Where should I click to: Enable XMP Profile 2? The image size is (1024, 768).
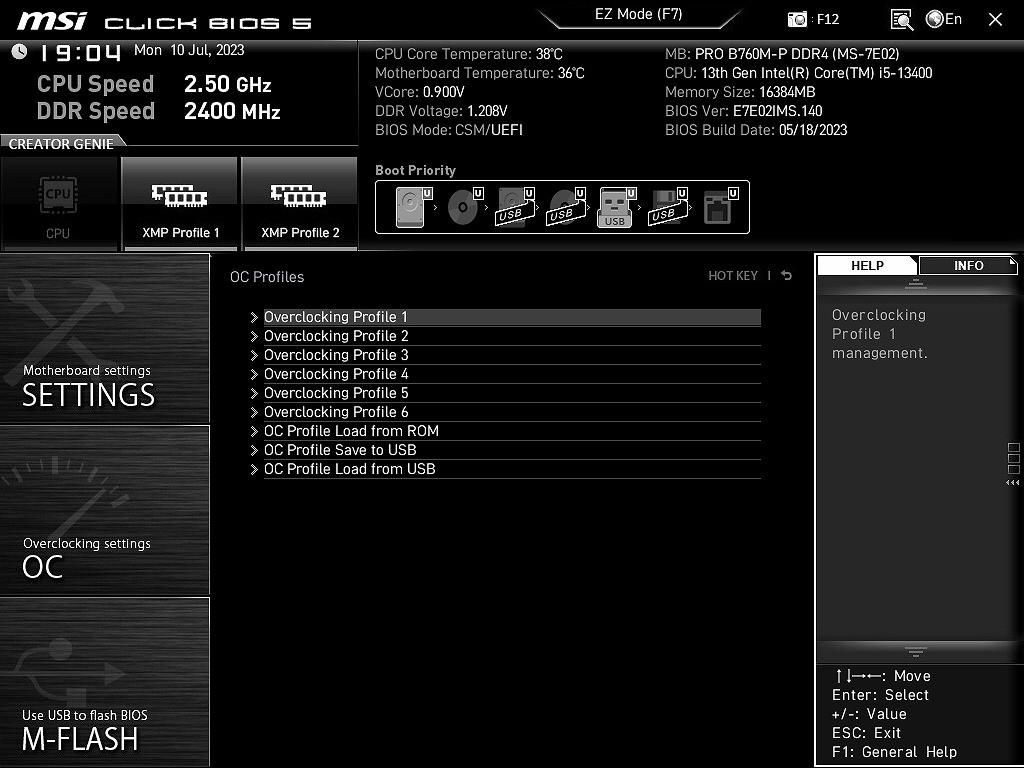pos(300,203)
